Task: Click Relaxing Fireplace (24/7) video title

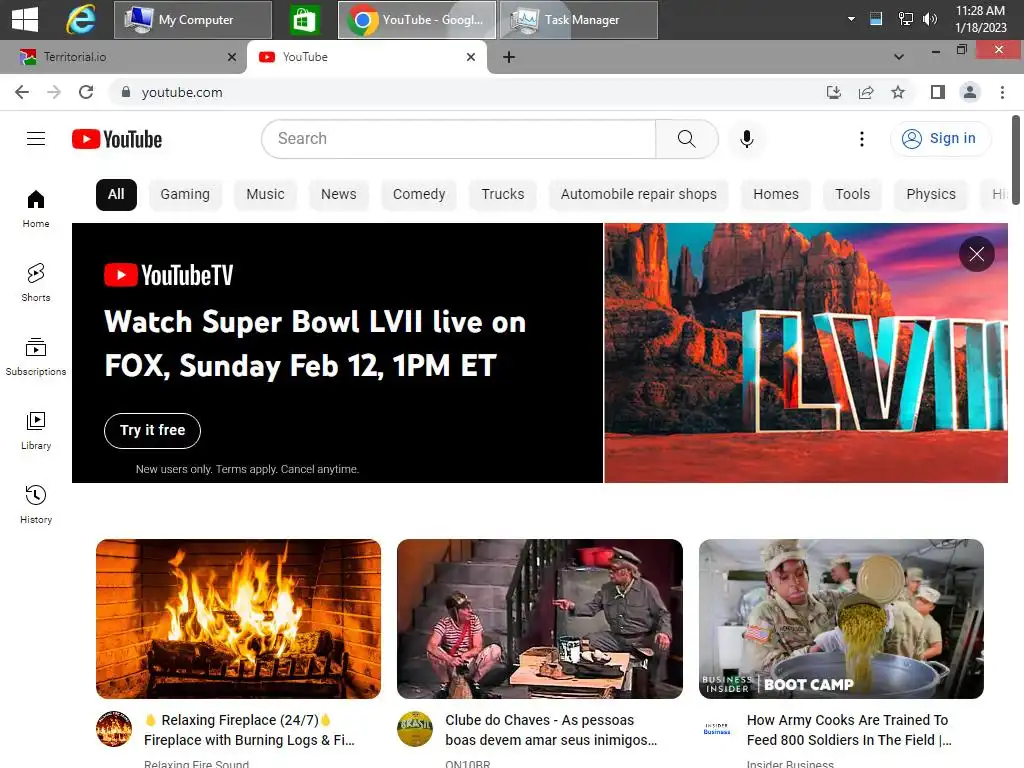Action: point(250,729)
